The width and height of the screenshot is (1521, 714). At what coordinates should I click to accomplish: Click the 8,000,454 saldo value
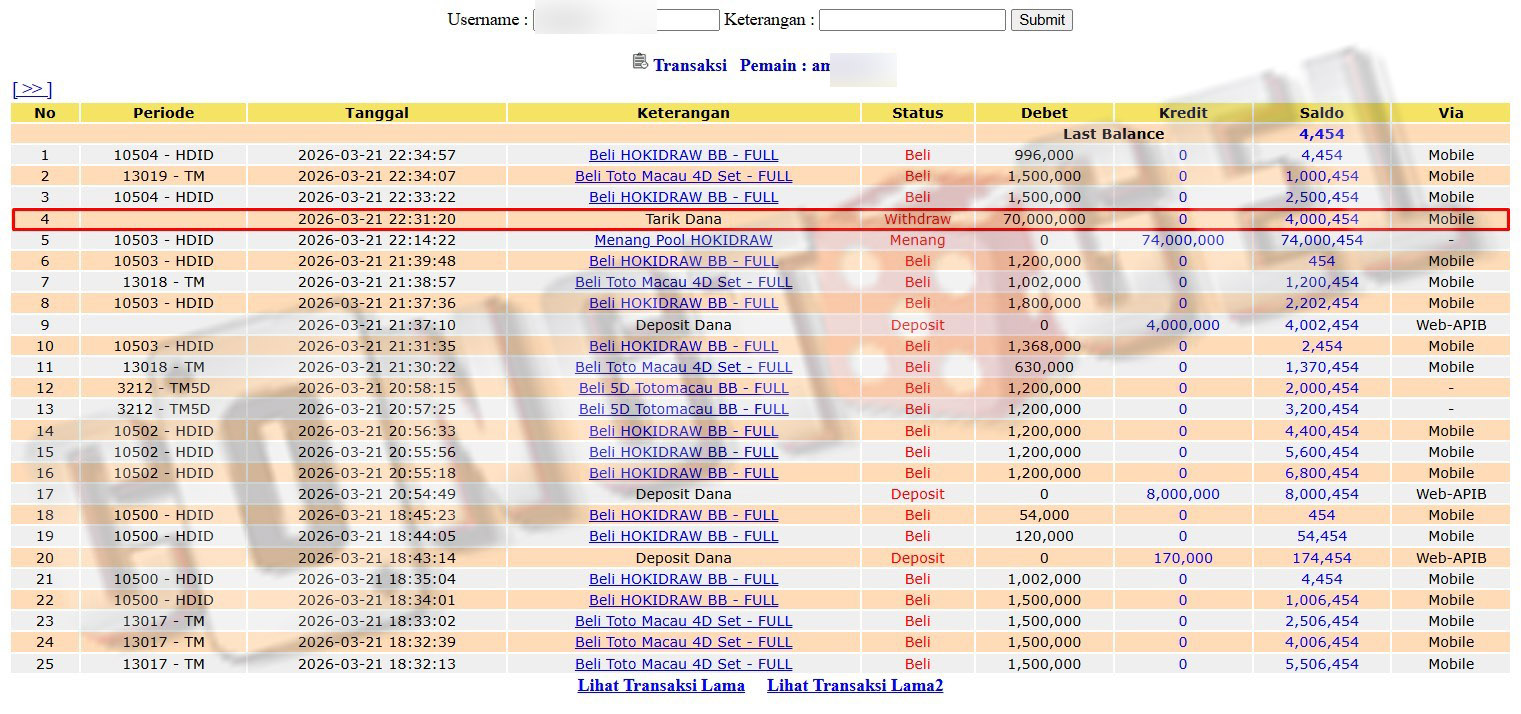point(1322,494)
